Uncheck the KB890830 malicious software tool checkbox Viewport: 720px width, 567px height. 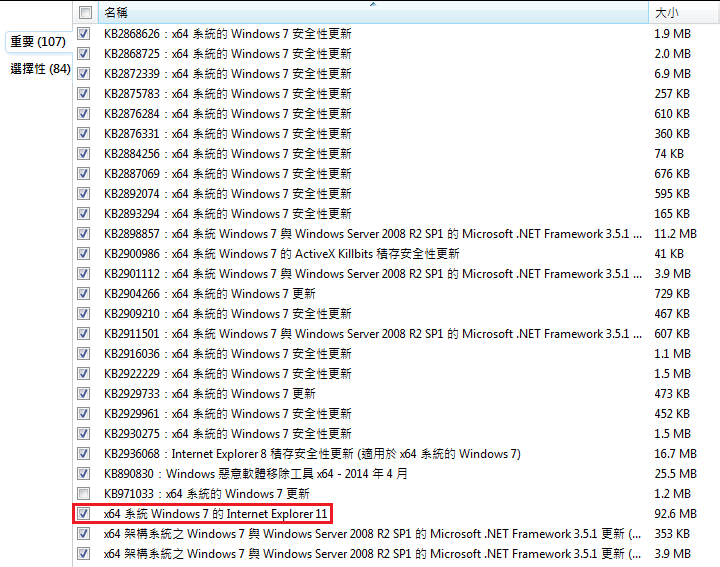pos(84,473)
